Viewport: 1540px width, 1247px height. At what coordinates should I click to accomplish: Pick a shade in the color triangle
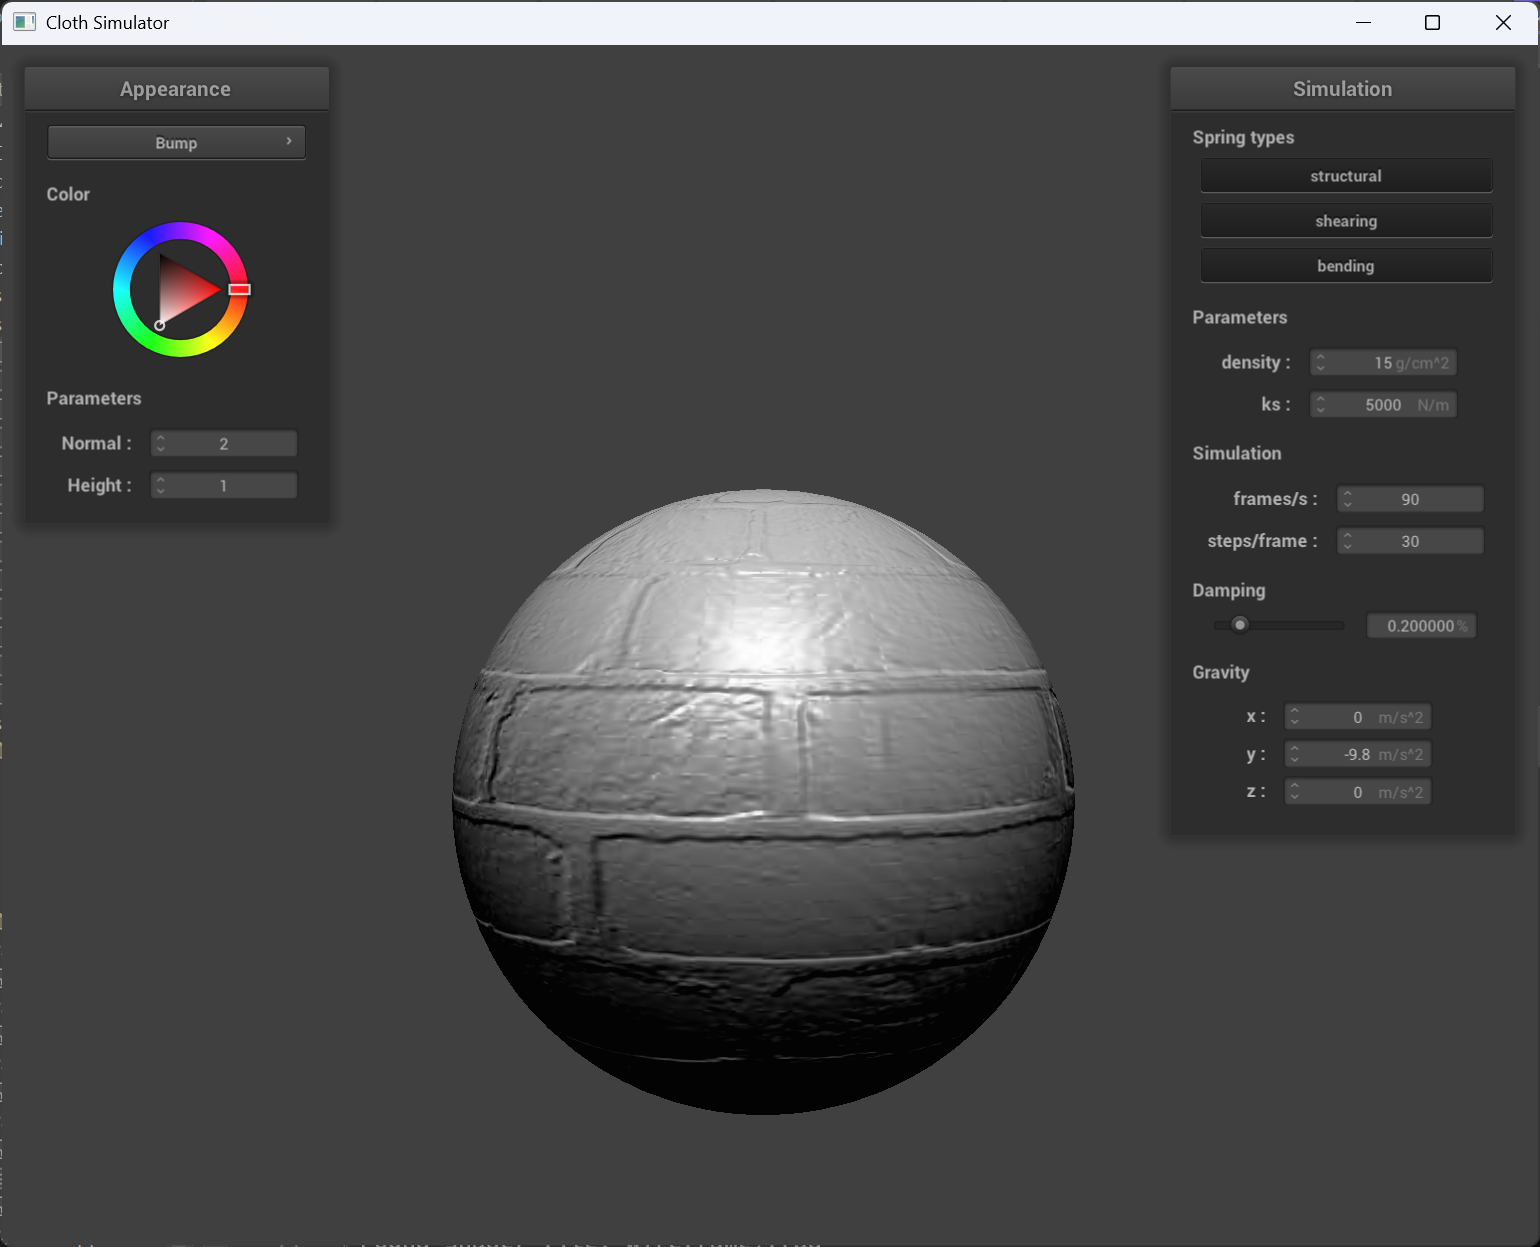tap(186, 289)
